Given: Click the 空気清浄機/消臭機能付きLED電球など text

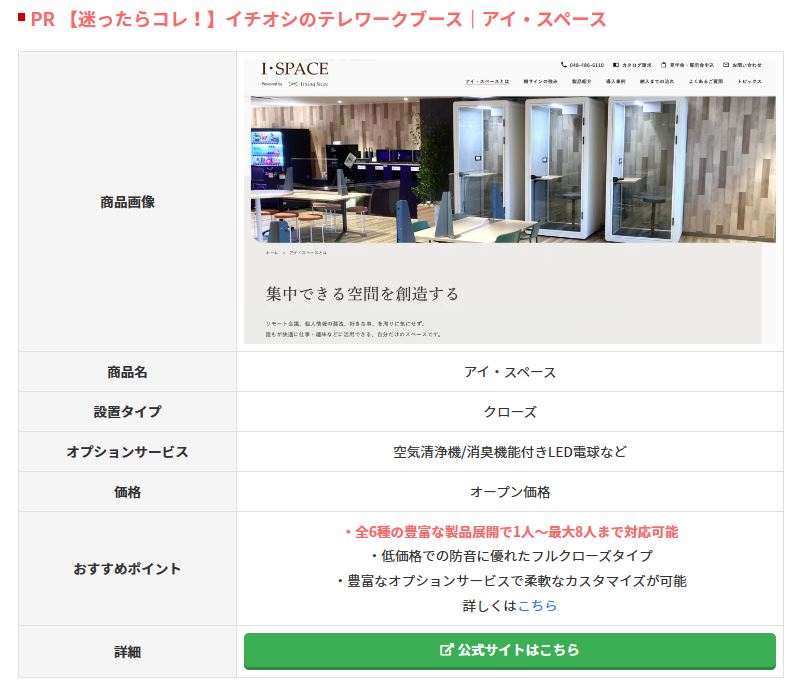Looking at the screenshot, I should point(510,452).
